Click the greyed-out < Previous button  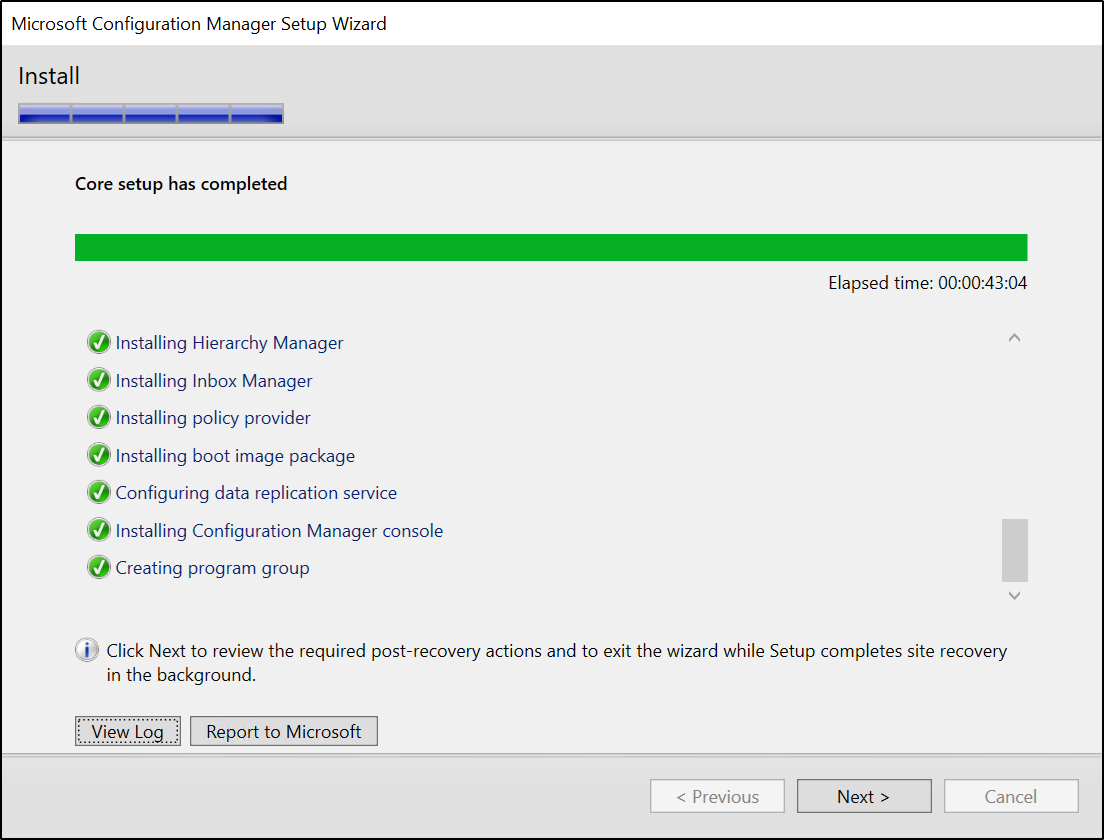click(x=717, y=796)
